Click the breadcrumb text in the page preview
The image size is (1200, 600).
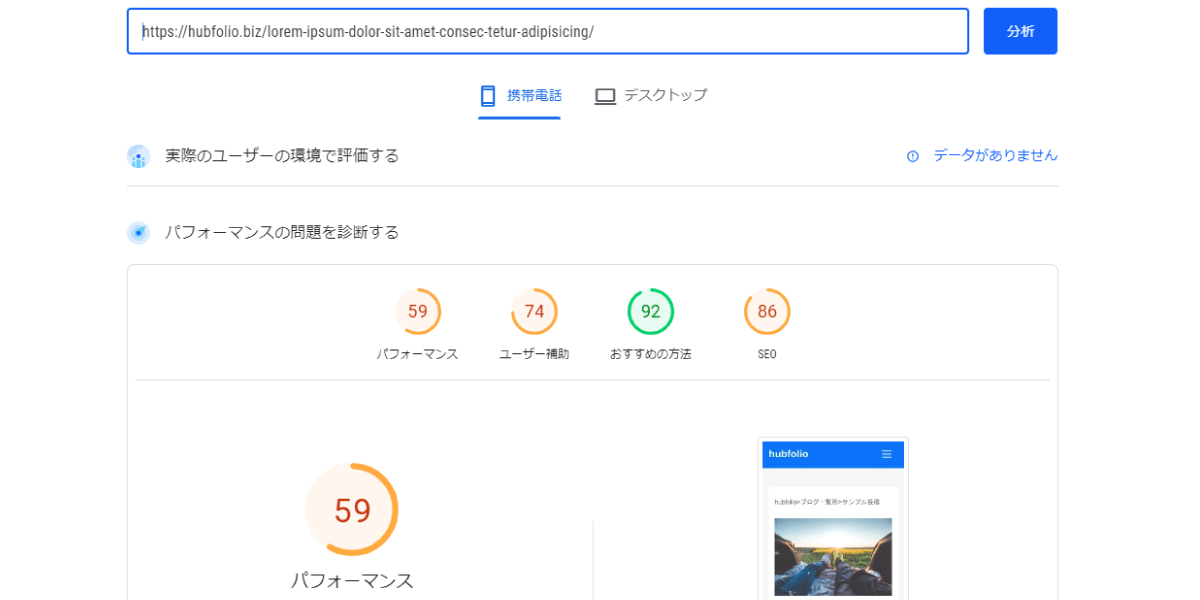click(825, 501)
